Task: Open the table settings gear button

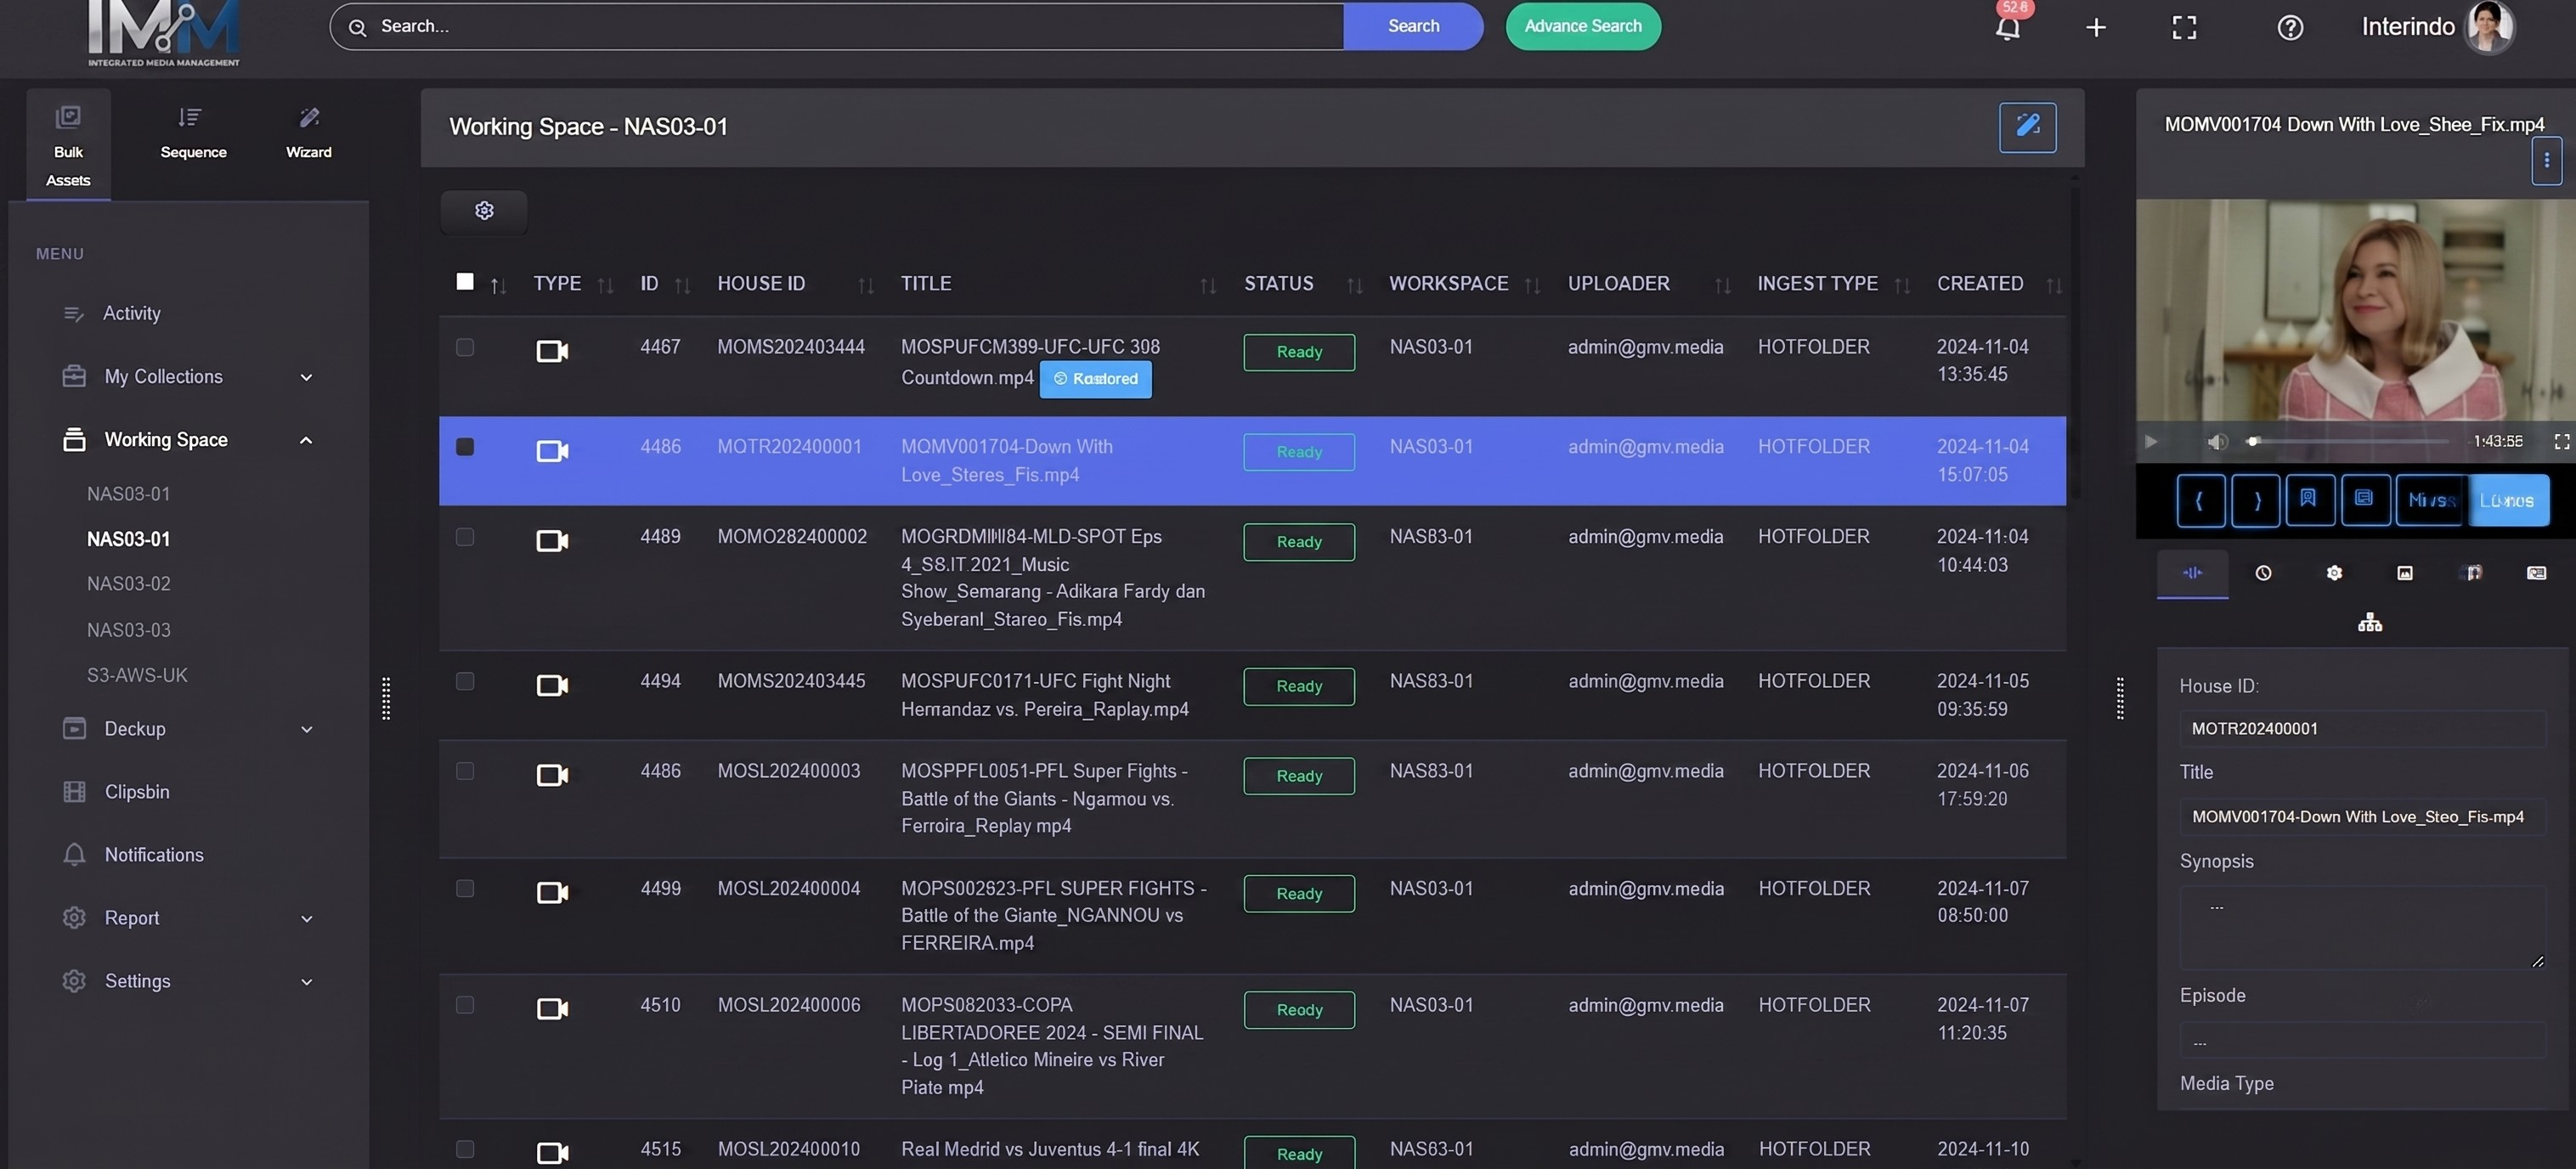Action: [484, 211]
